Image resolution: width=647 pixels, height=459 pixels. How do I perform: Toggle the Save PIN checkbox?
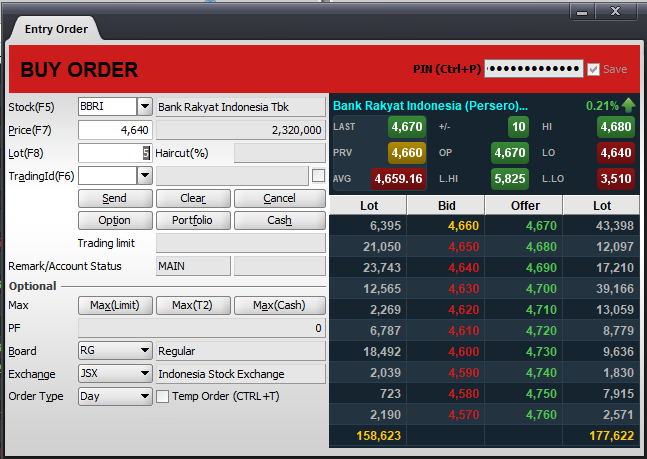[593, 69]
